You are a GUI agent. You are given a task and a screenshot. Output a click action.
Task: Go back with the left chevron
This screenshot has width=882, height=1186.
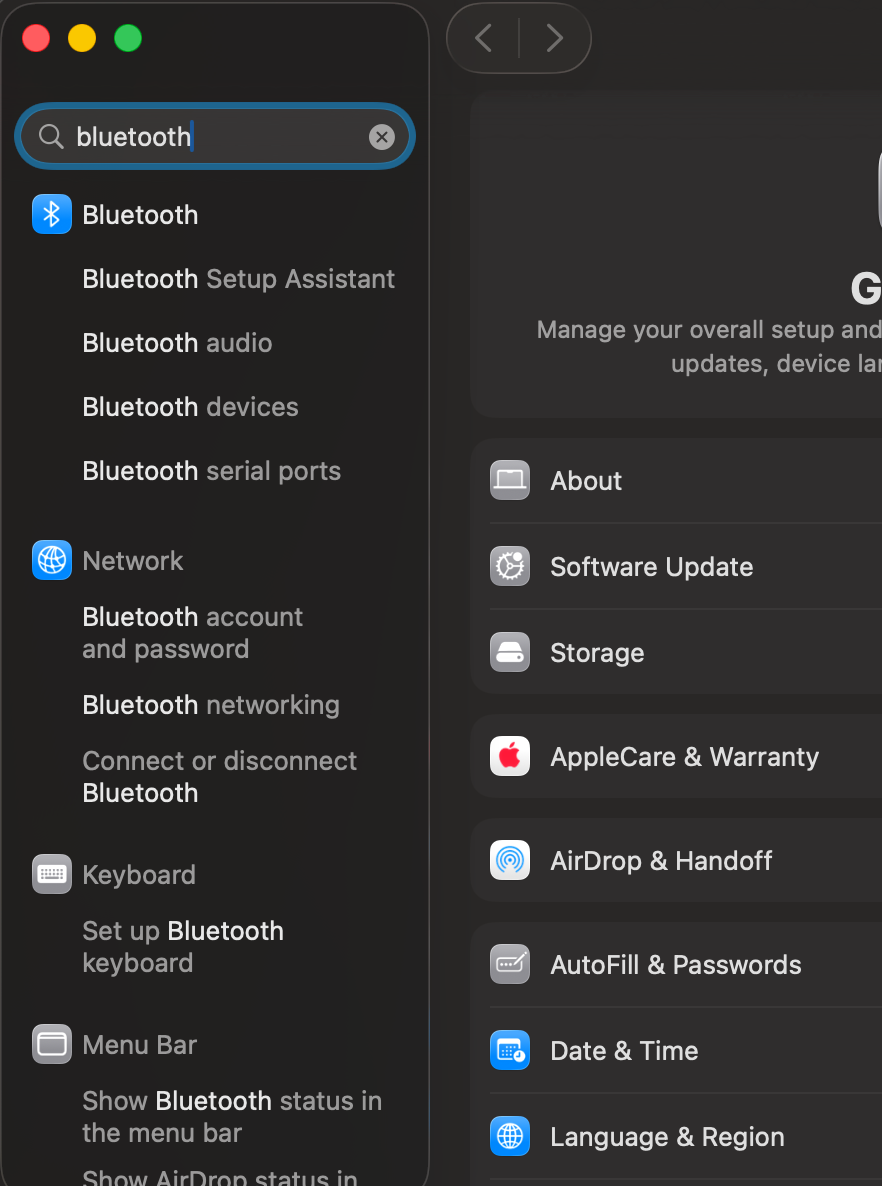[483, 38]
